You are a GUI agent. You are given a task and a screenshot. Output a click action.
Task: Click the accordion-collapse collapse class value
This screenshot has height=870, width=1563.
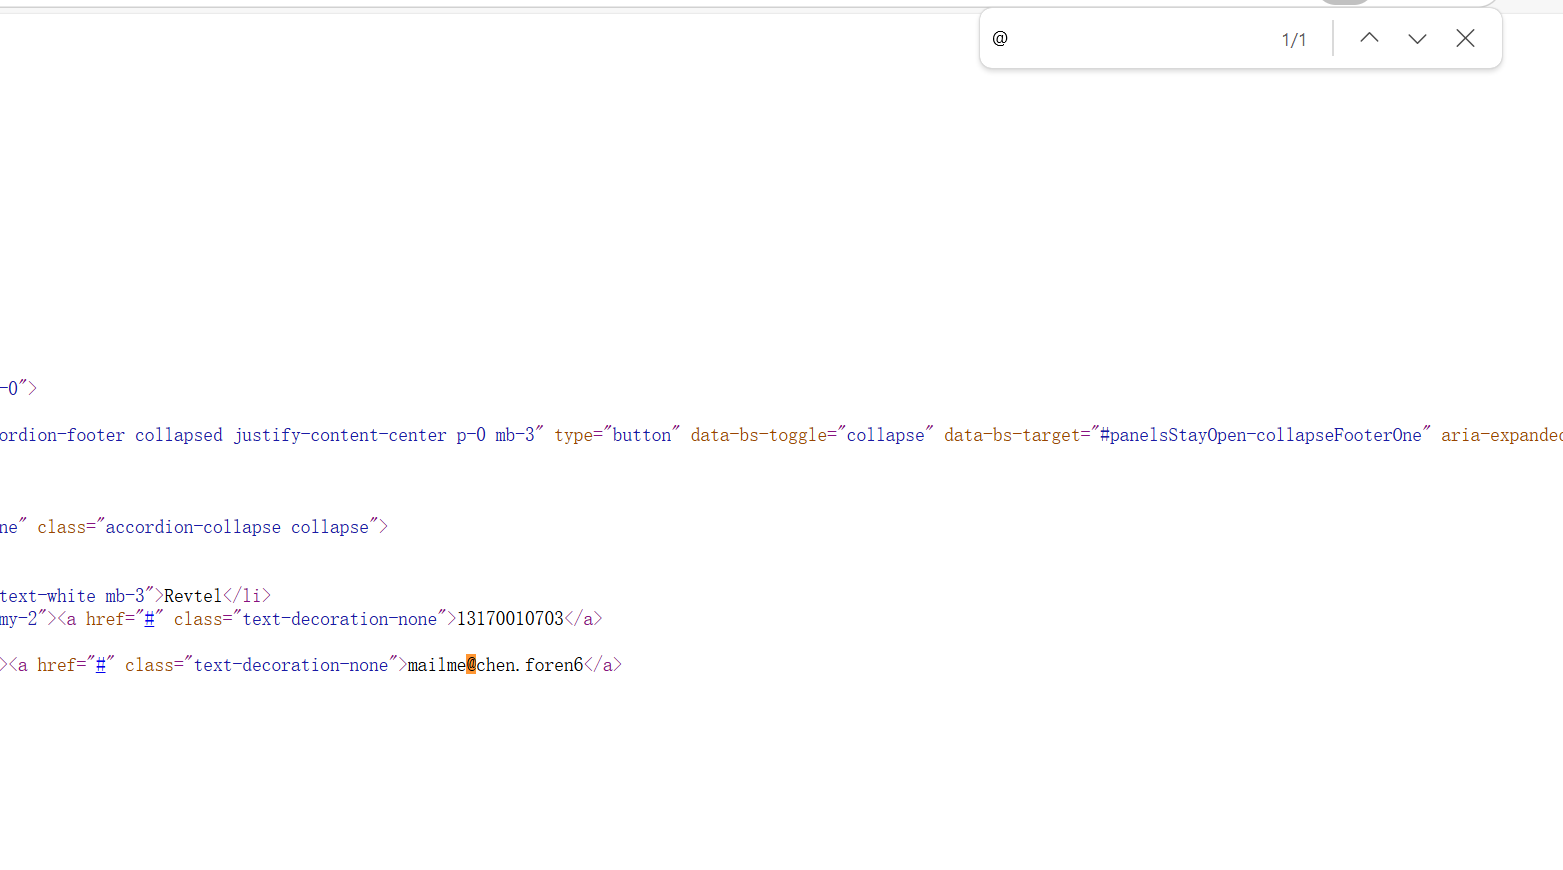tap(237, 527)
